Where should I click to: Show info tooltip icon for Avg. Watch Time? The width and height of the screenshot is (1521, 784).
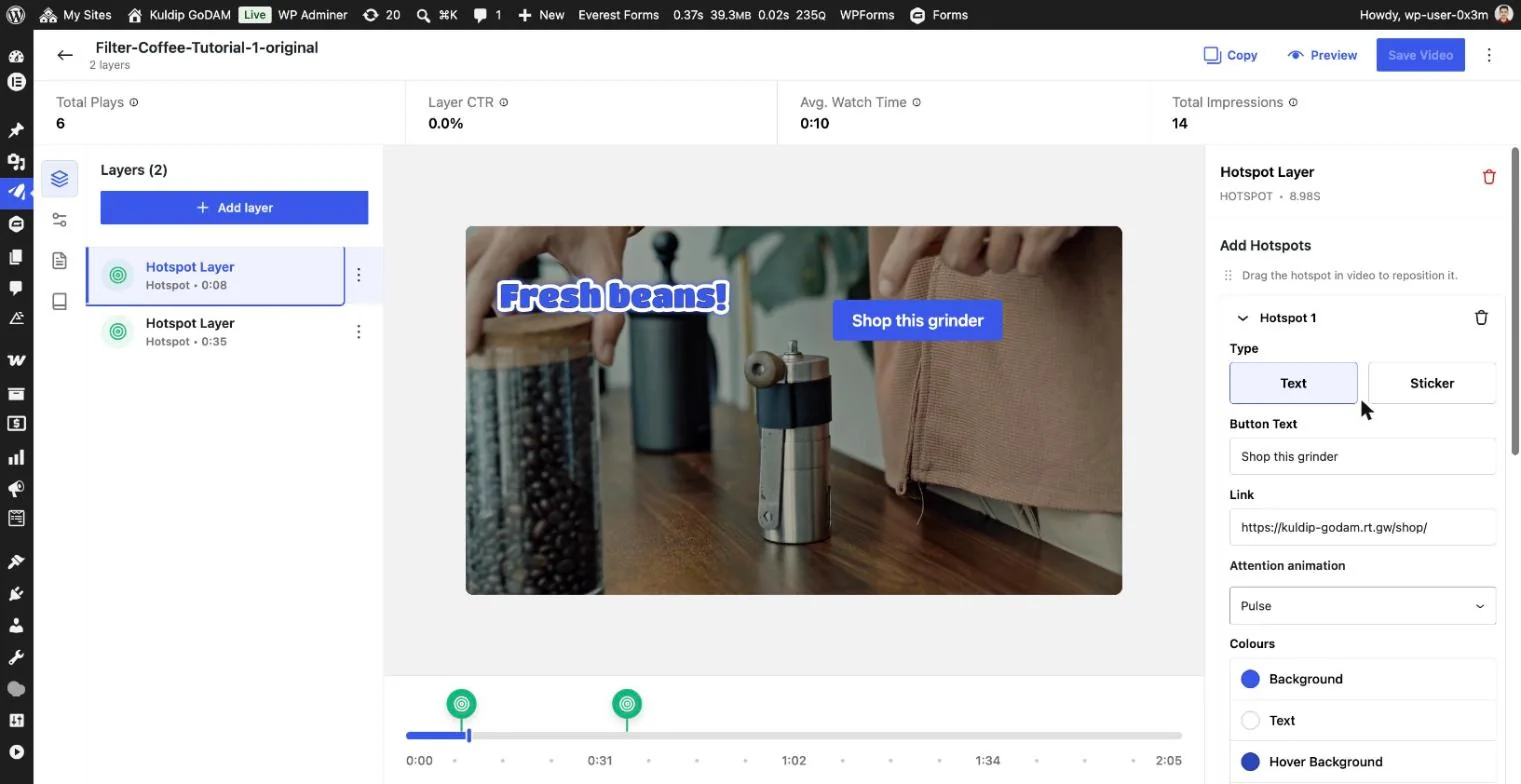pyautogui.click(x=916, y=102)
